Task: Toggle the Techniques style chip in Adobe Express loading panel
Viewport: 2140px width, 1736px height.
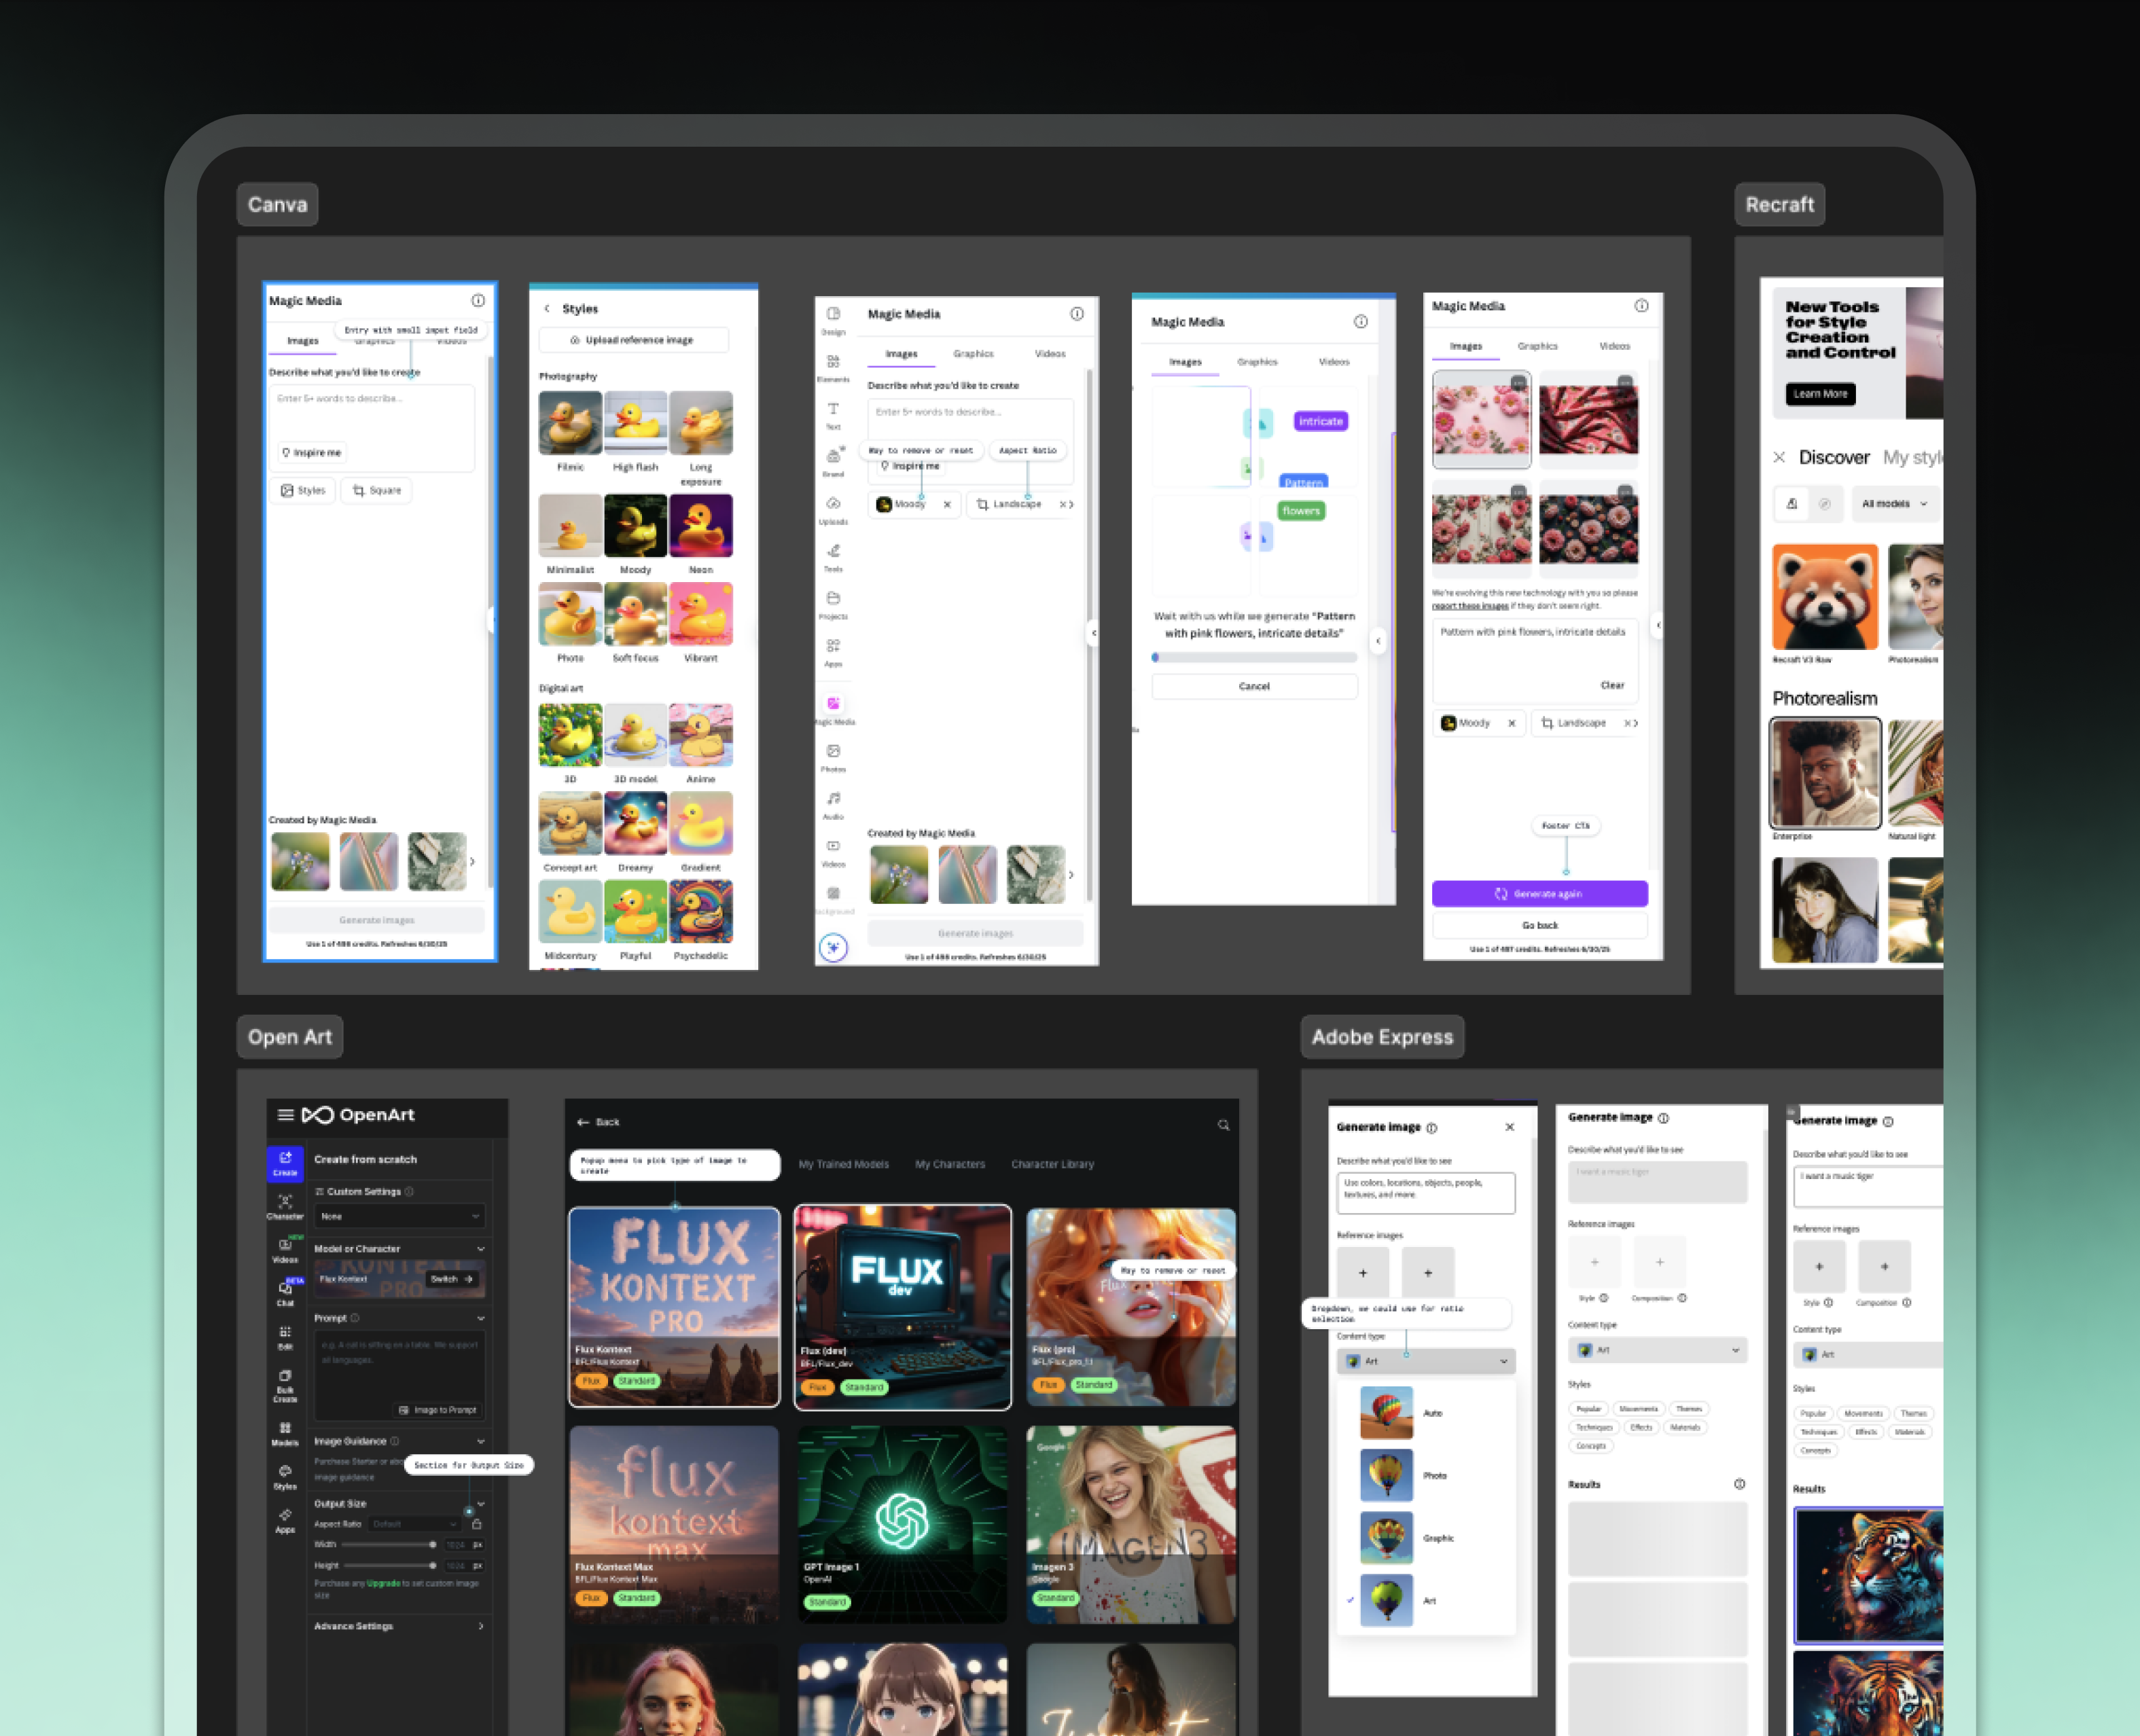Action: point(1594,1427)
